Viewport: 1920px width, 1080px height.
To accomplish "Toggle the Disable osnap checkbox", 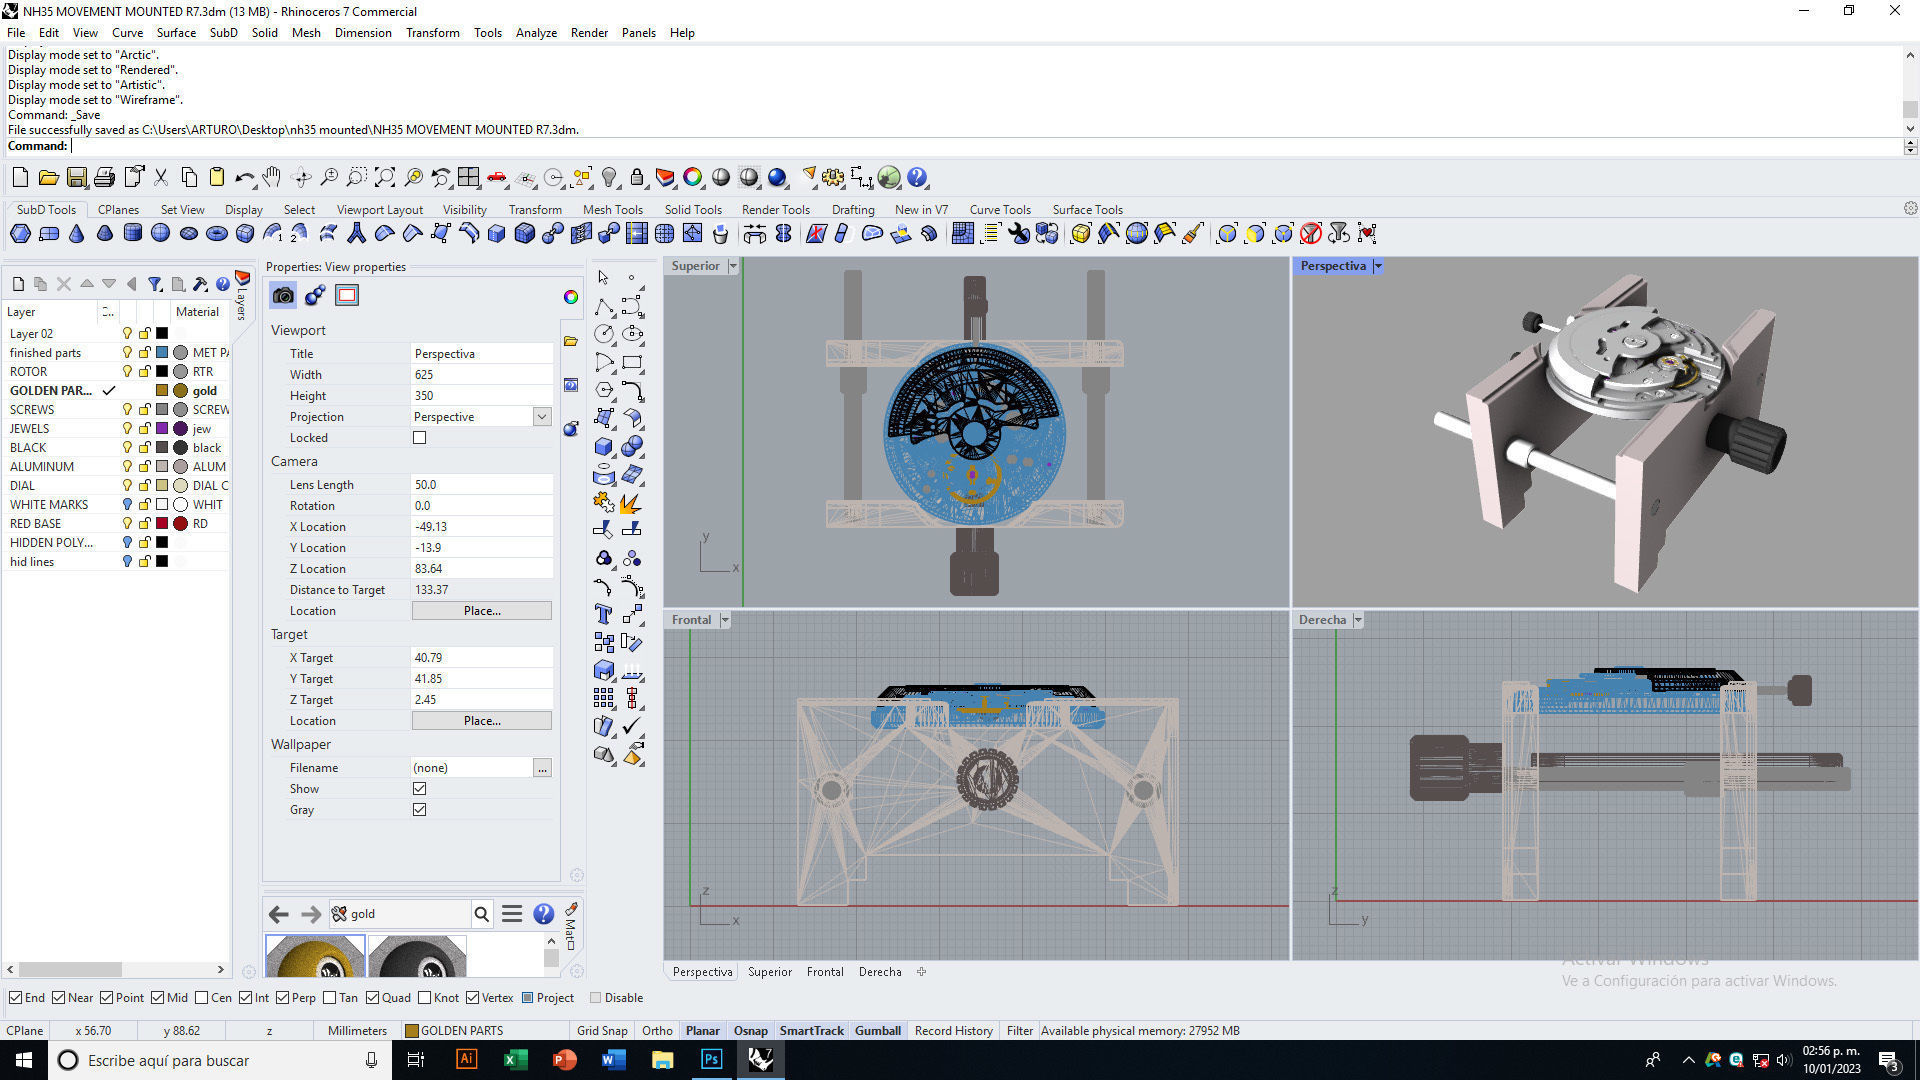I will click(x=596, y=998).
